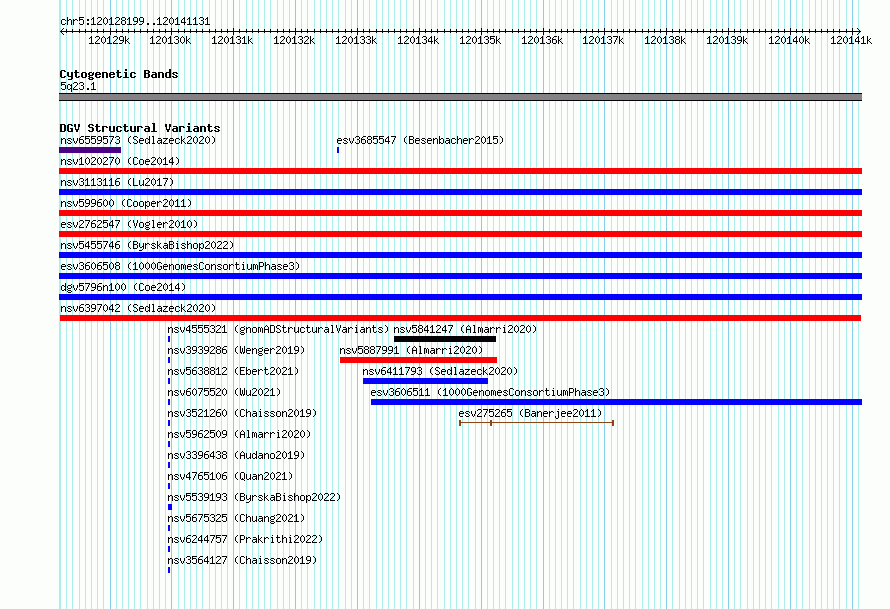Viewport: 890px width, 609px height.
Task: Click the 120135k ruler position
Action: pyautogui.click(x=480, y=40)
